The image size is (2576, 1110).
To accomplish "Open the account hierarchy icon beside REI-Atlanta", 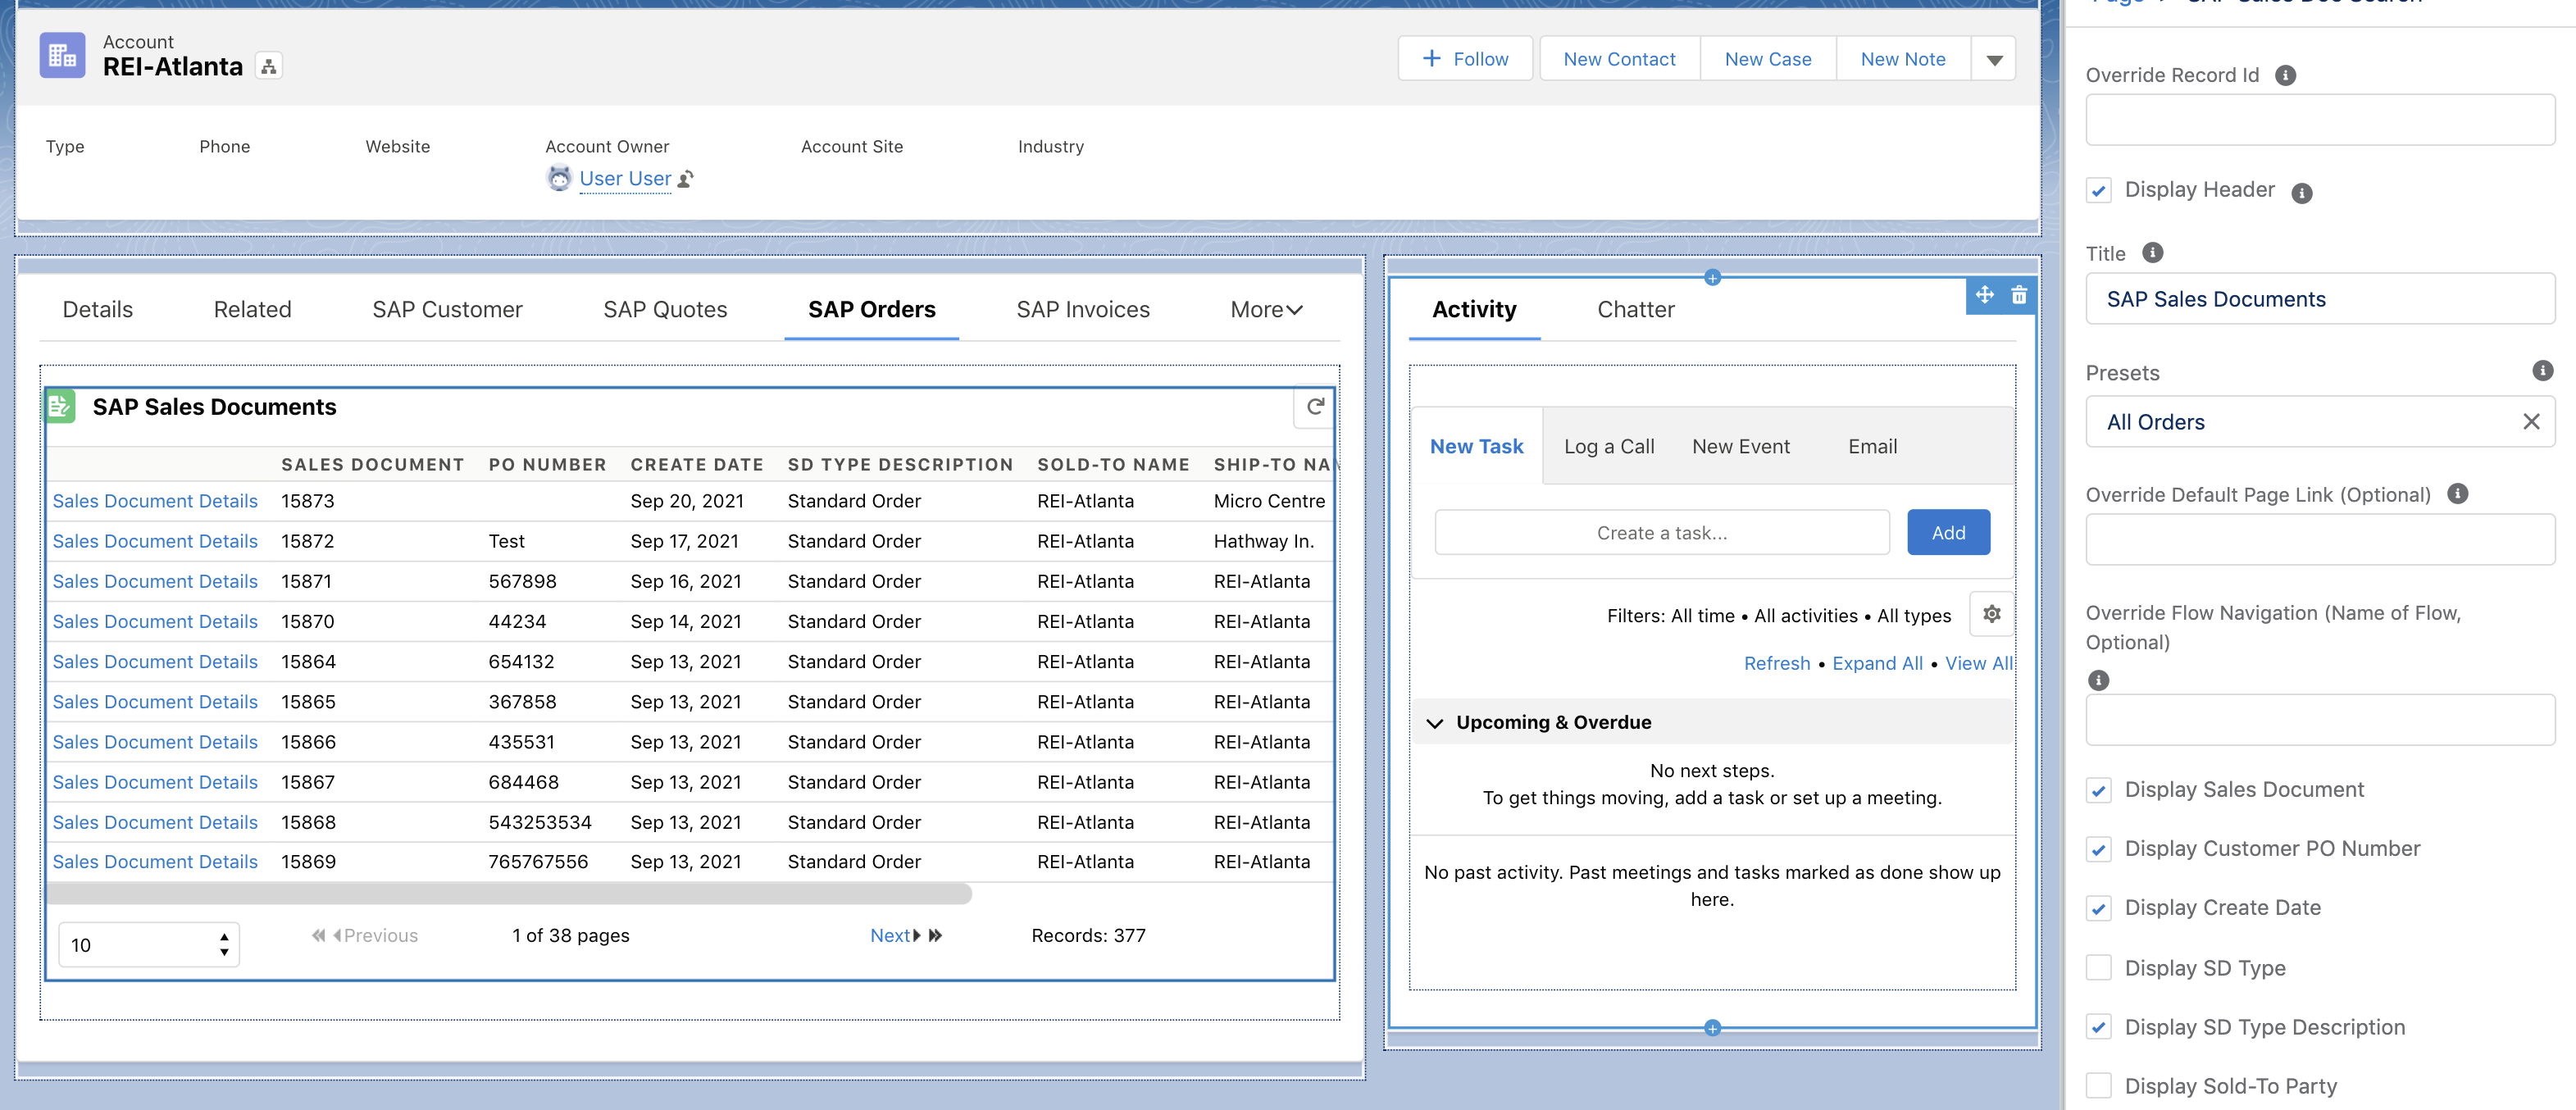I will (x=268, y=66).
